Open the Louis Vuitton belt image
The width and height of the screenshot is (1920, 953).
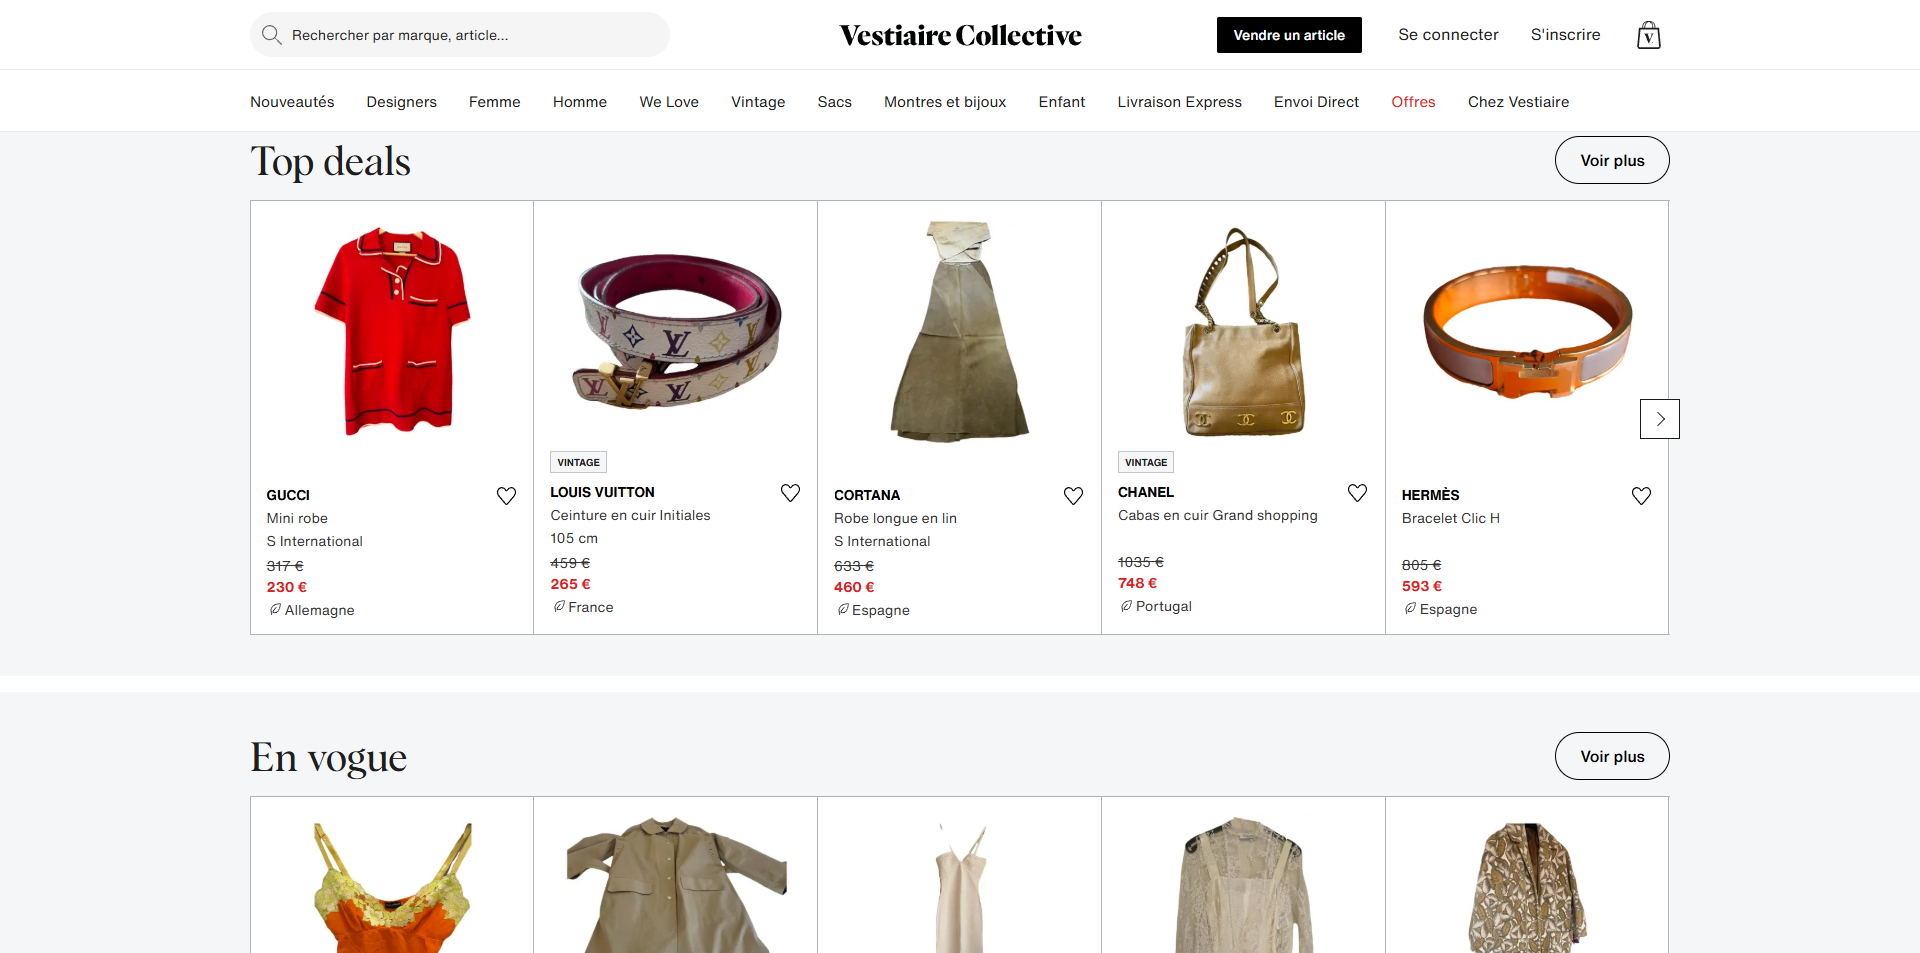676,331
